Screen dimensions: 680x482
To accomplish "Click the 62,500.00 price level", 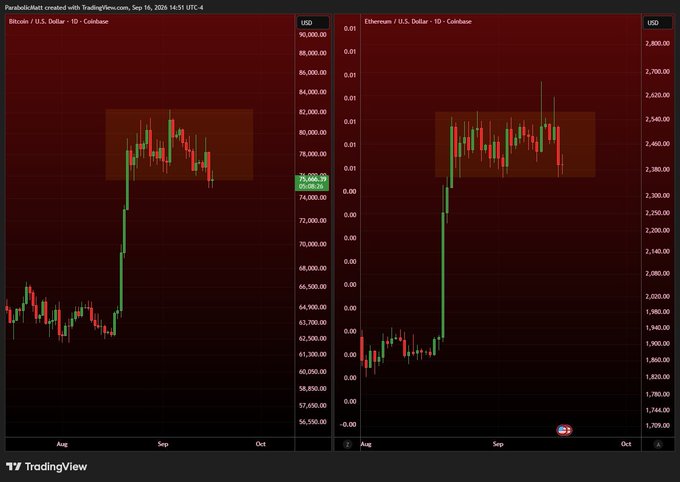I will coord(313,338).
